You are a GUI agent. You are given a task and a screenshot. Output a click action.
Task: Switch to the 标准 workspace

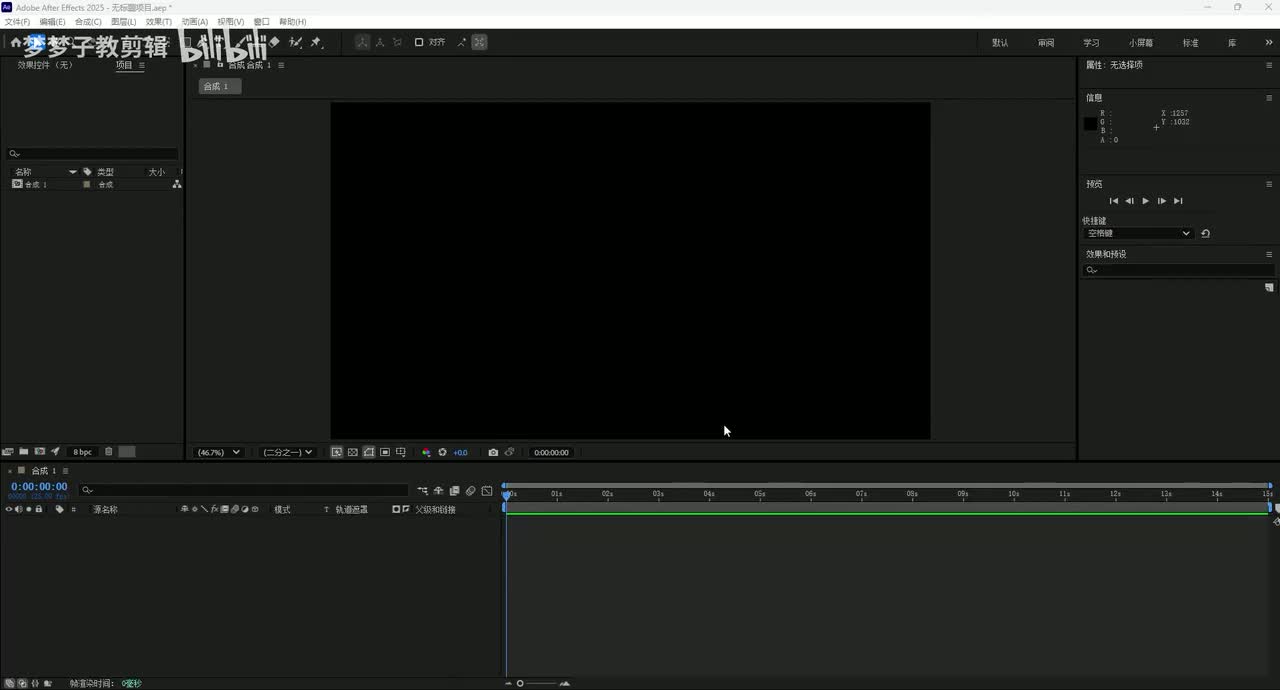pos(1190,43)
